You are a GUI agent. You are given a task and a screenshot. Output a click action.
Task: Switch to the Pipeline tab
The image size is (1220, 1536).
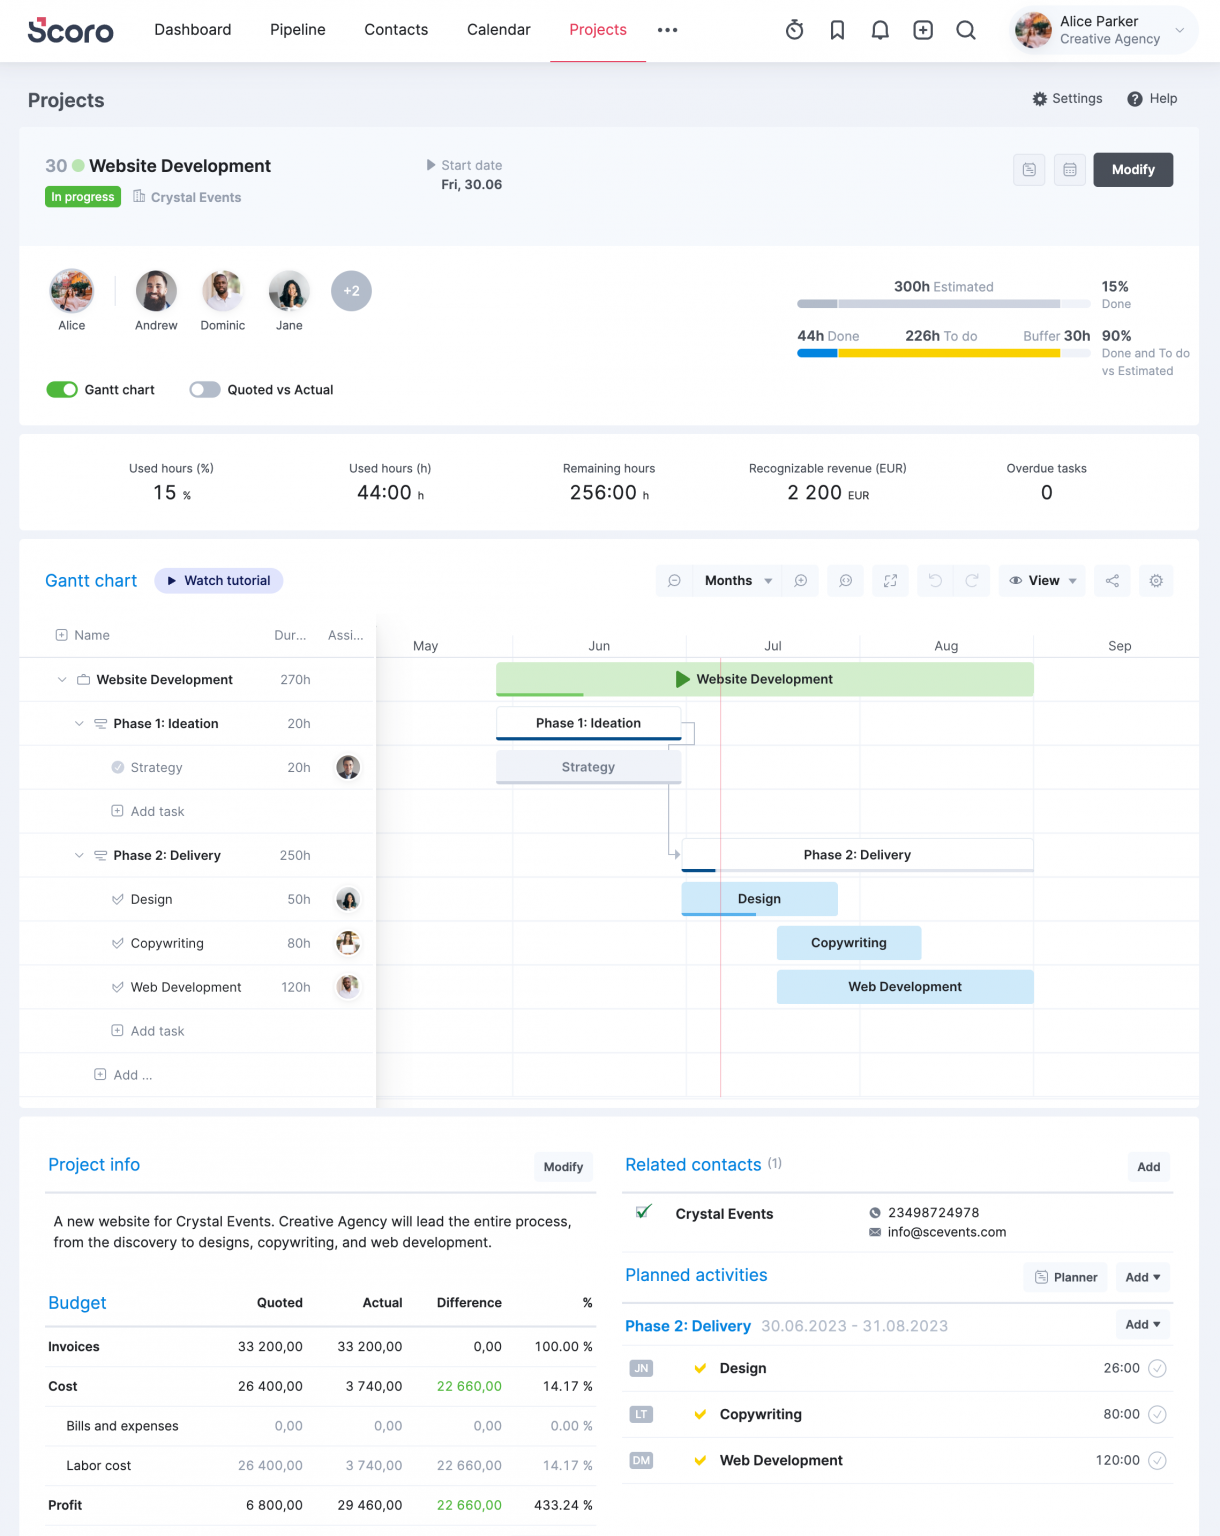click(x=297, y=30)
